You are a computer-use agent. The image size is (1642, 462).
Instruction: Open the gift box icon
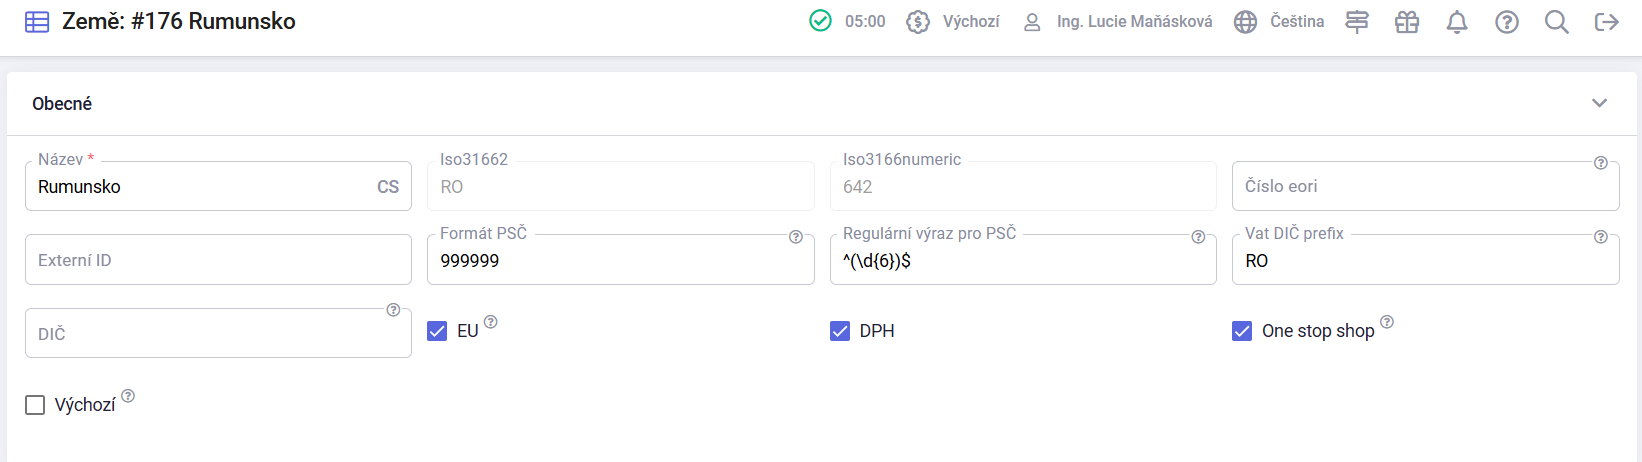(1406, 22)
